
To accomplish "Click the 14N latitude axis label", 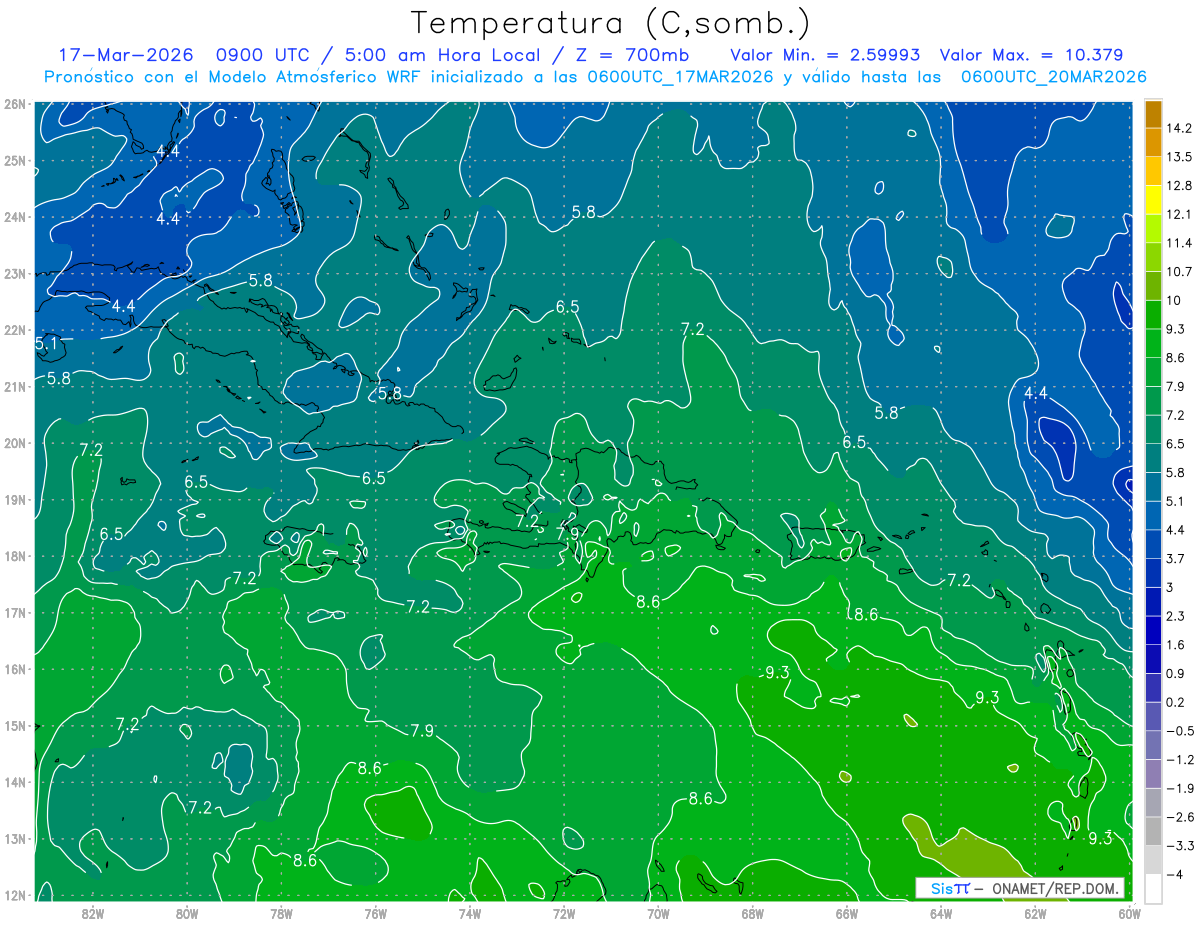I will click(x=14, y=782).
